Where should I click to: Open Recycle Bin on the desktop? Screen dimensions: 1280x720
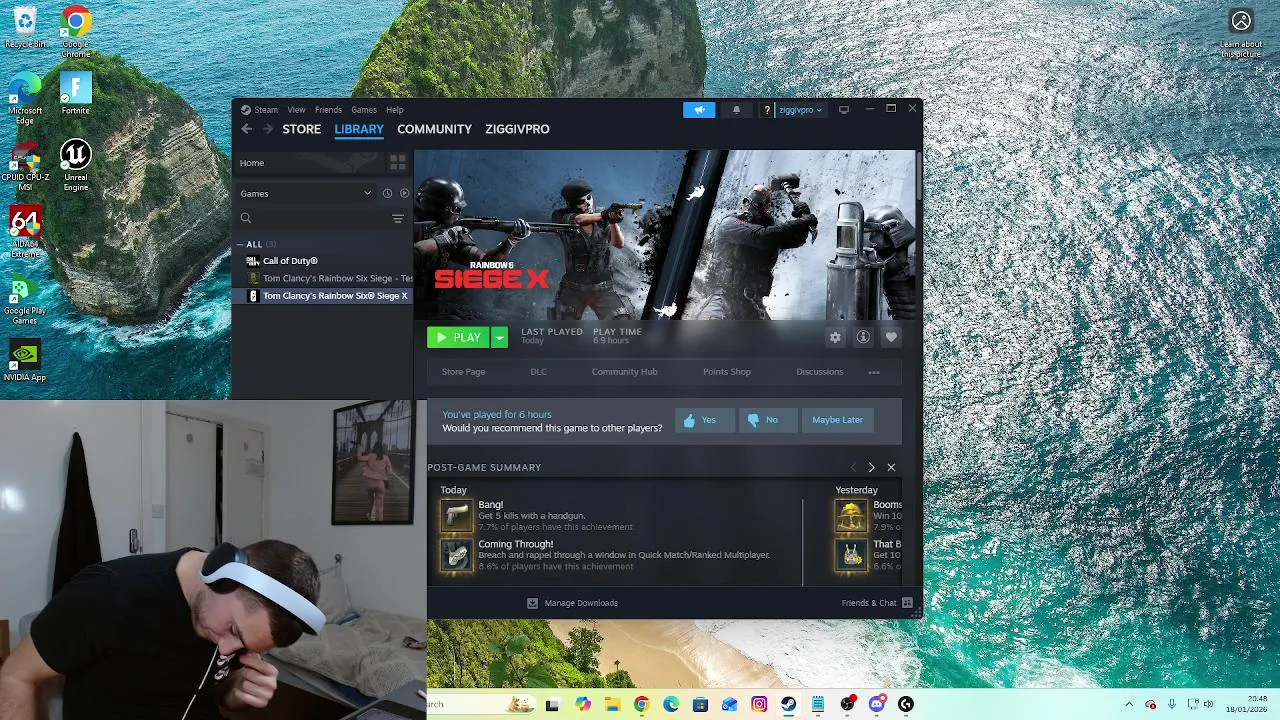point(25,27)
